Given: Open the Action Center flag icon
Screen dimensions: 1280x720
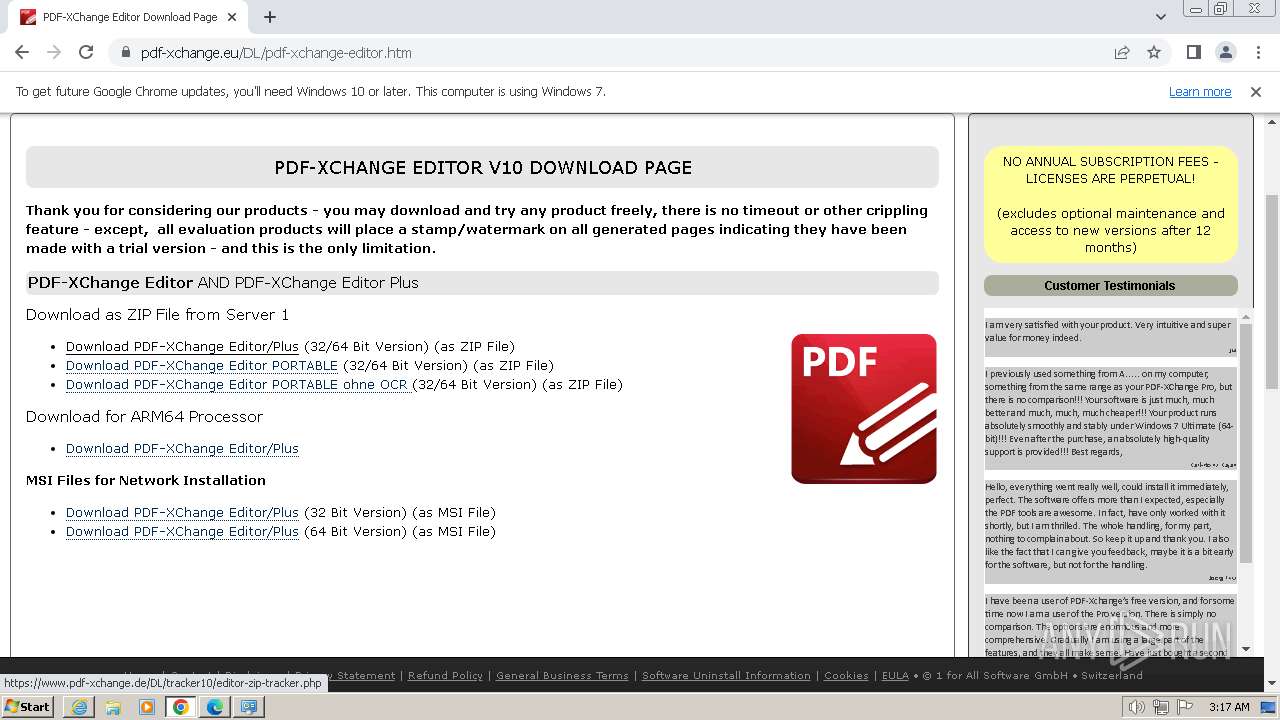Looking at the screenshot, I should coord(1185,707).
